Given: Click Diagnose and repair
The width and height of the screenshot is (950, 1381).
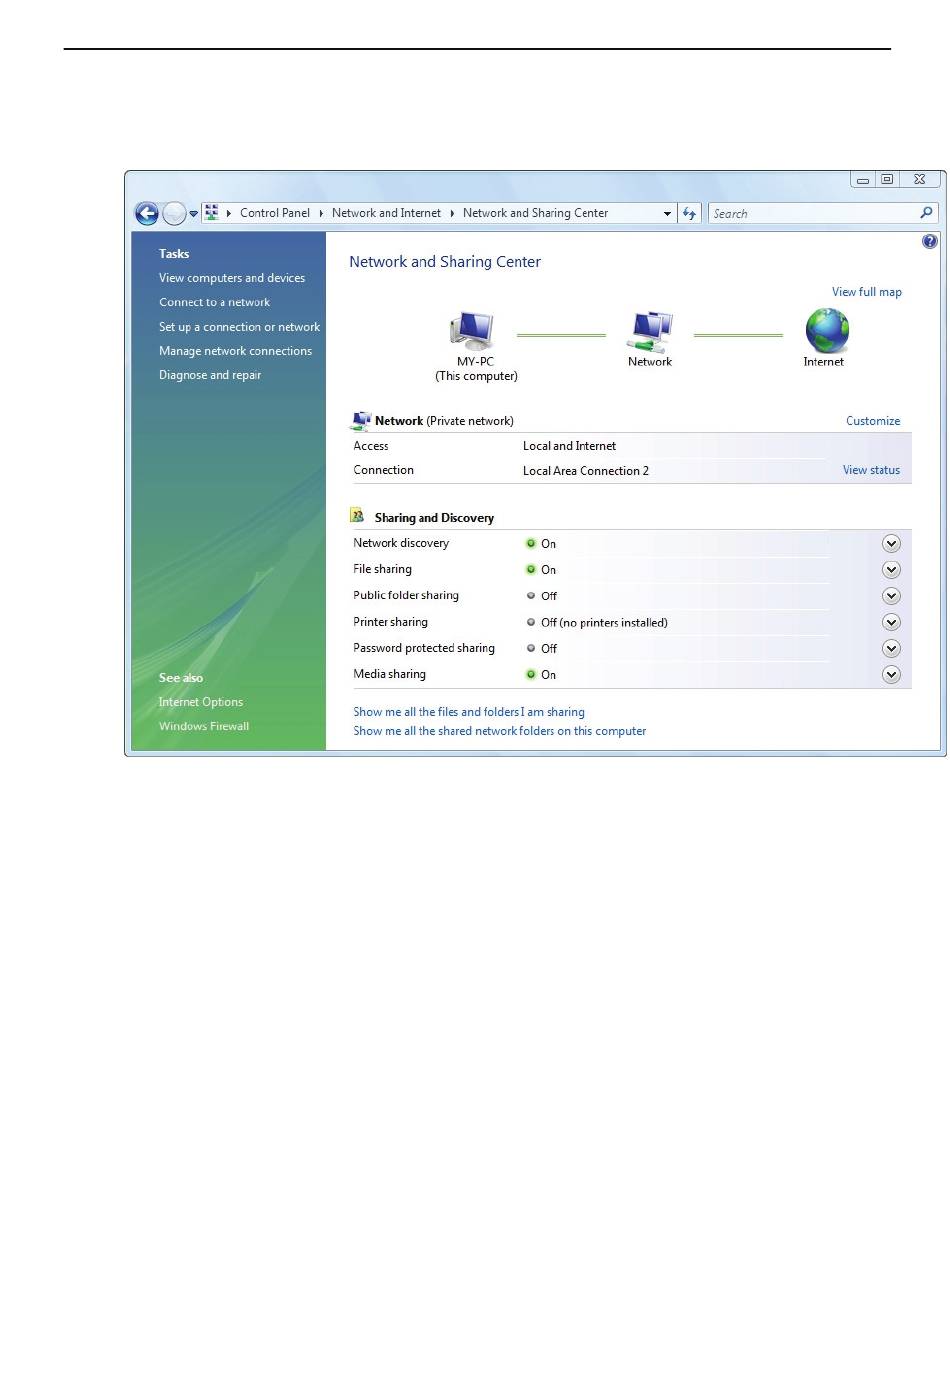Looking at the screenshot, I should [x=210, y=375].
